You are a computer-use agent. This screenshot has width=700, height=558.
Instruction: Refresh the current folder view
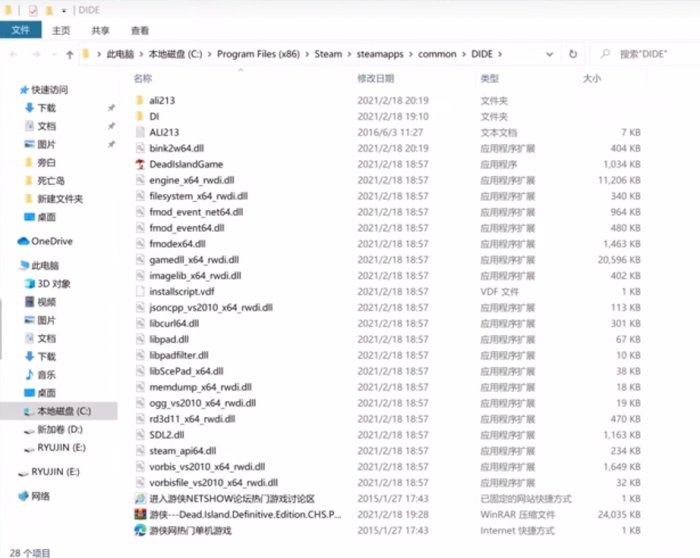(x=573, y=54)
